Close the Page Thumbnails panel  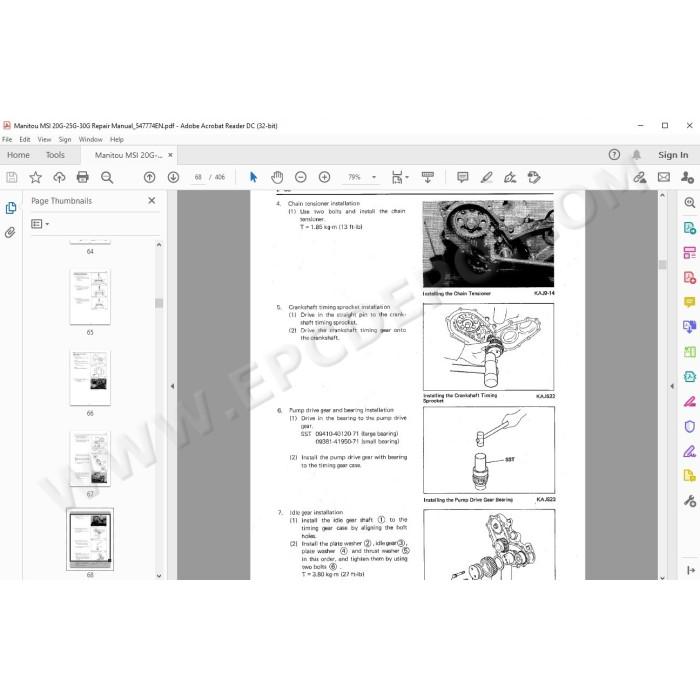152,200
